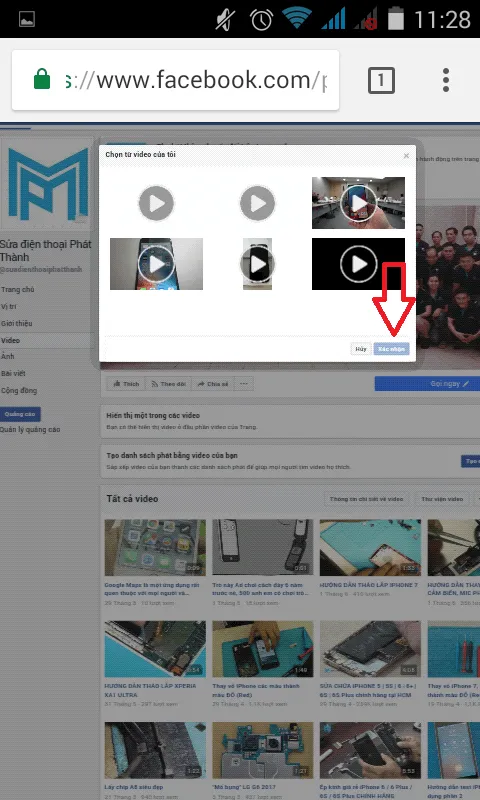The width and height of the screenshot is (480, 800).
Task: Open the 'Trò này Ad chơi' video thumbnail
Action: 263,547
